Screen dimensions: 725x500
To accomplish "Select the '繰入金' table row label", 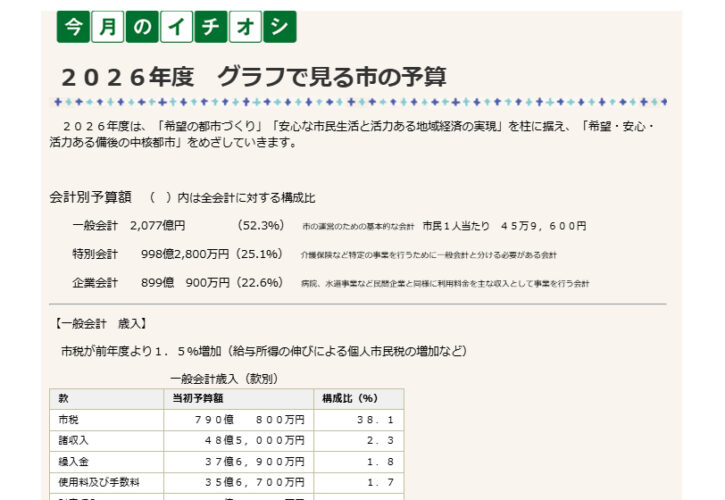I will coord(75,460).
